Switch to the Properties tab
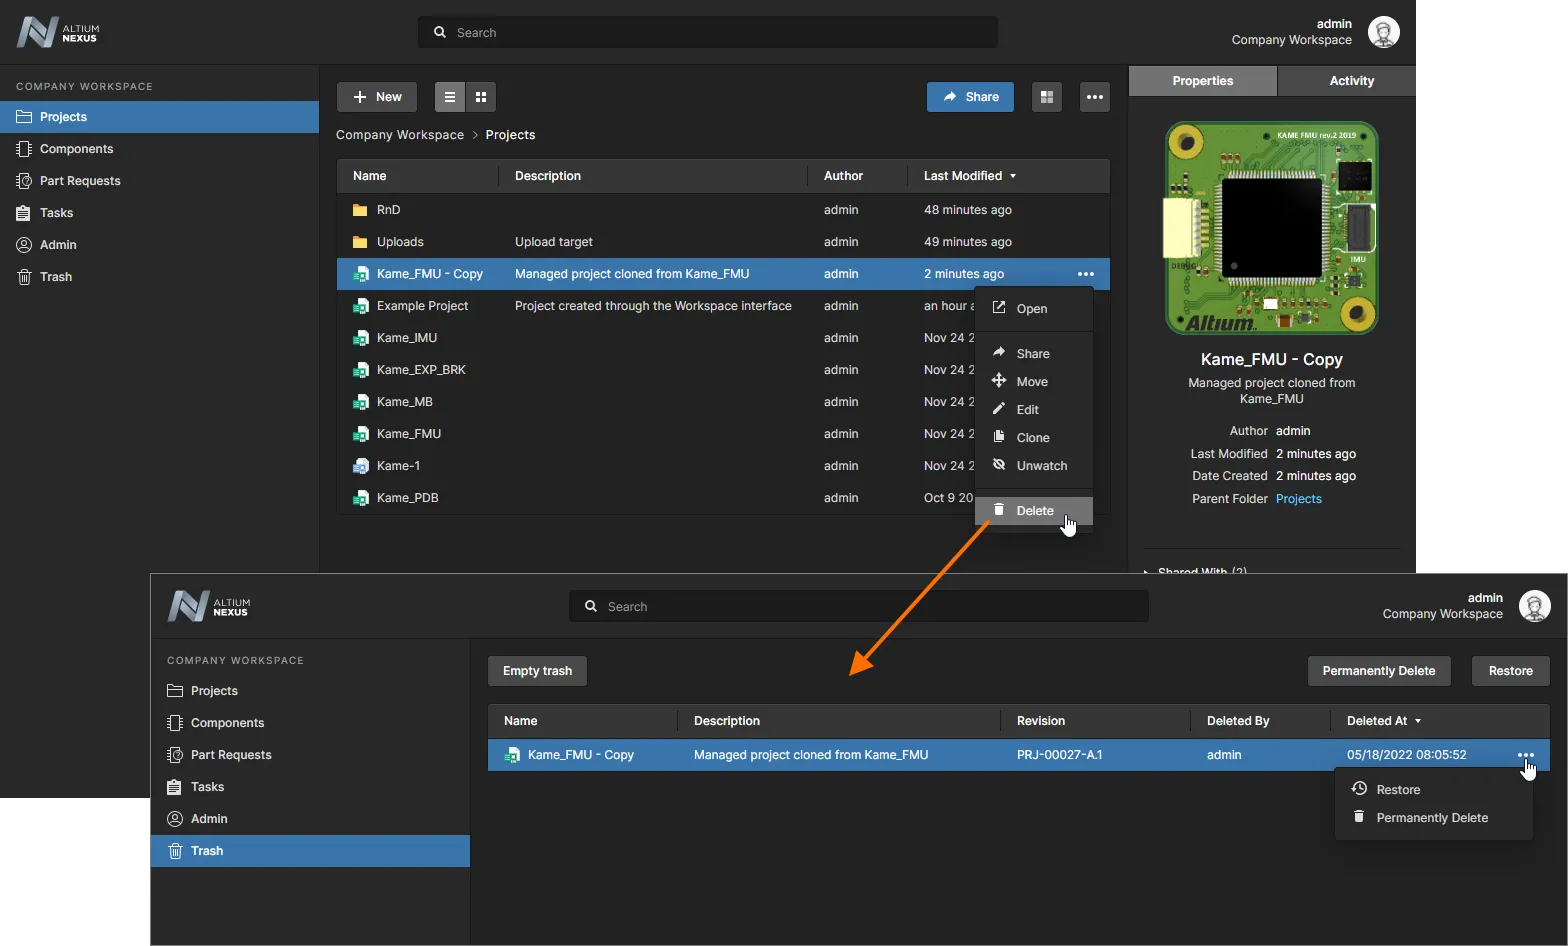 1203,81
